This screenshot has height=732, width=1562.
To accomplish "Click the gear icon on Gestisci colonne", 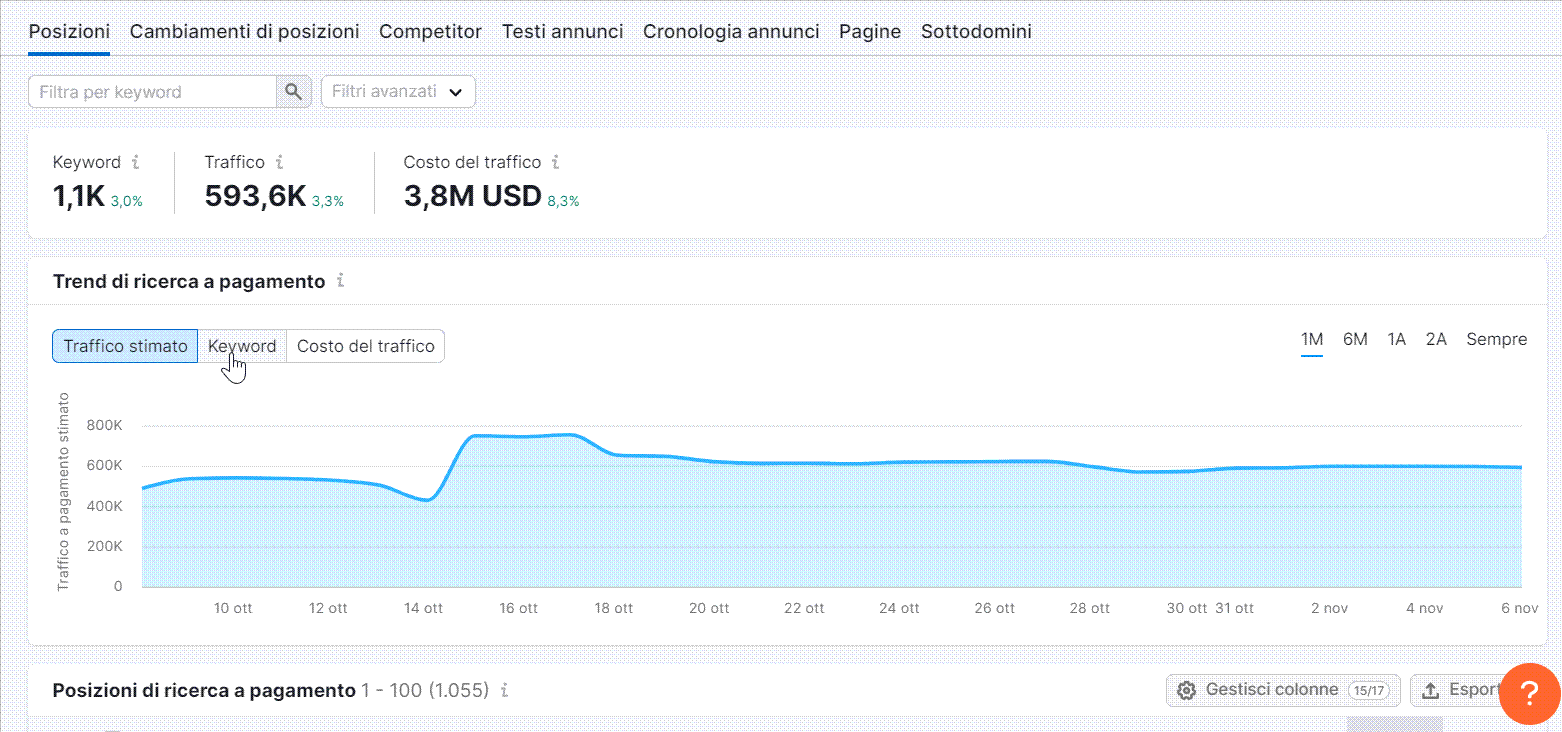I will 1186,690.
